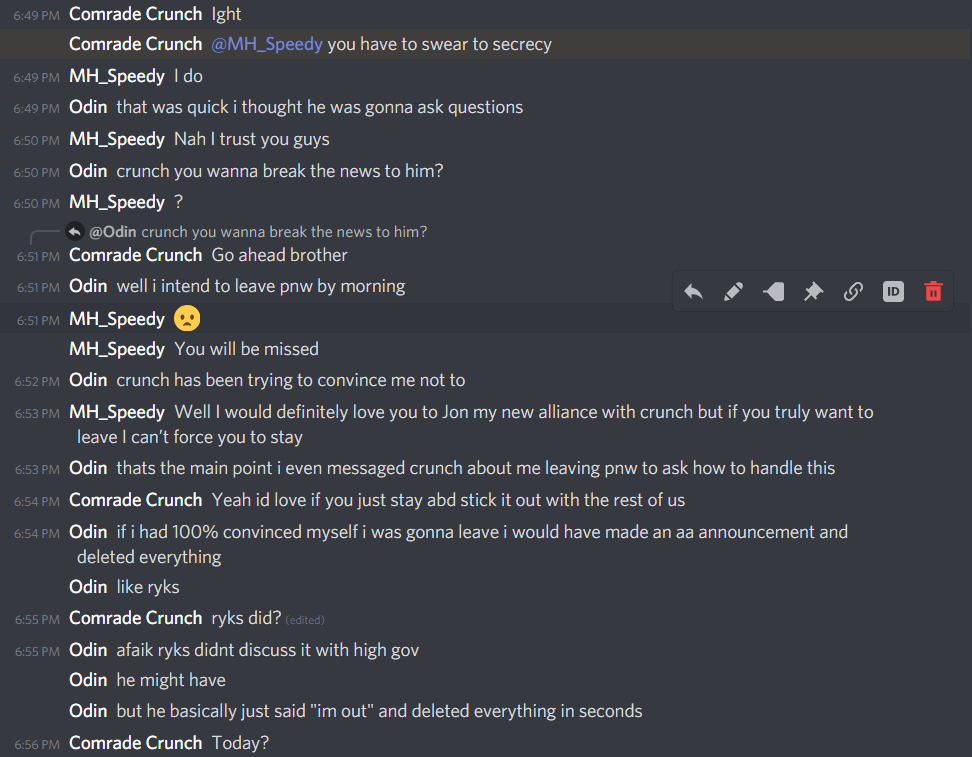
Task: Click the 6:56 PM timestamp
Action: pyautogui.click(x=37, y=744)
